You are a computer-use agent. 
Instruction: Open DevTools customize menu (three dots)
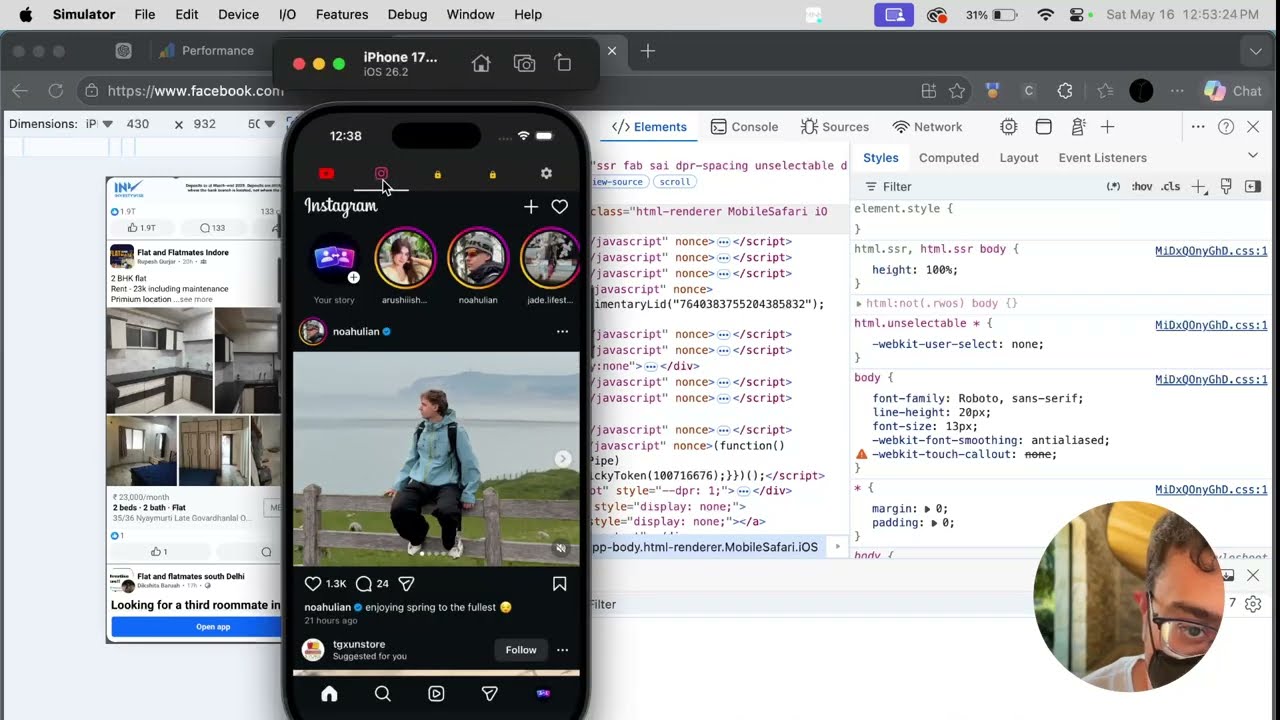coord(1198,127)
